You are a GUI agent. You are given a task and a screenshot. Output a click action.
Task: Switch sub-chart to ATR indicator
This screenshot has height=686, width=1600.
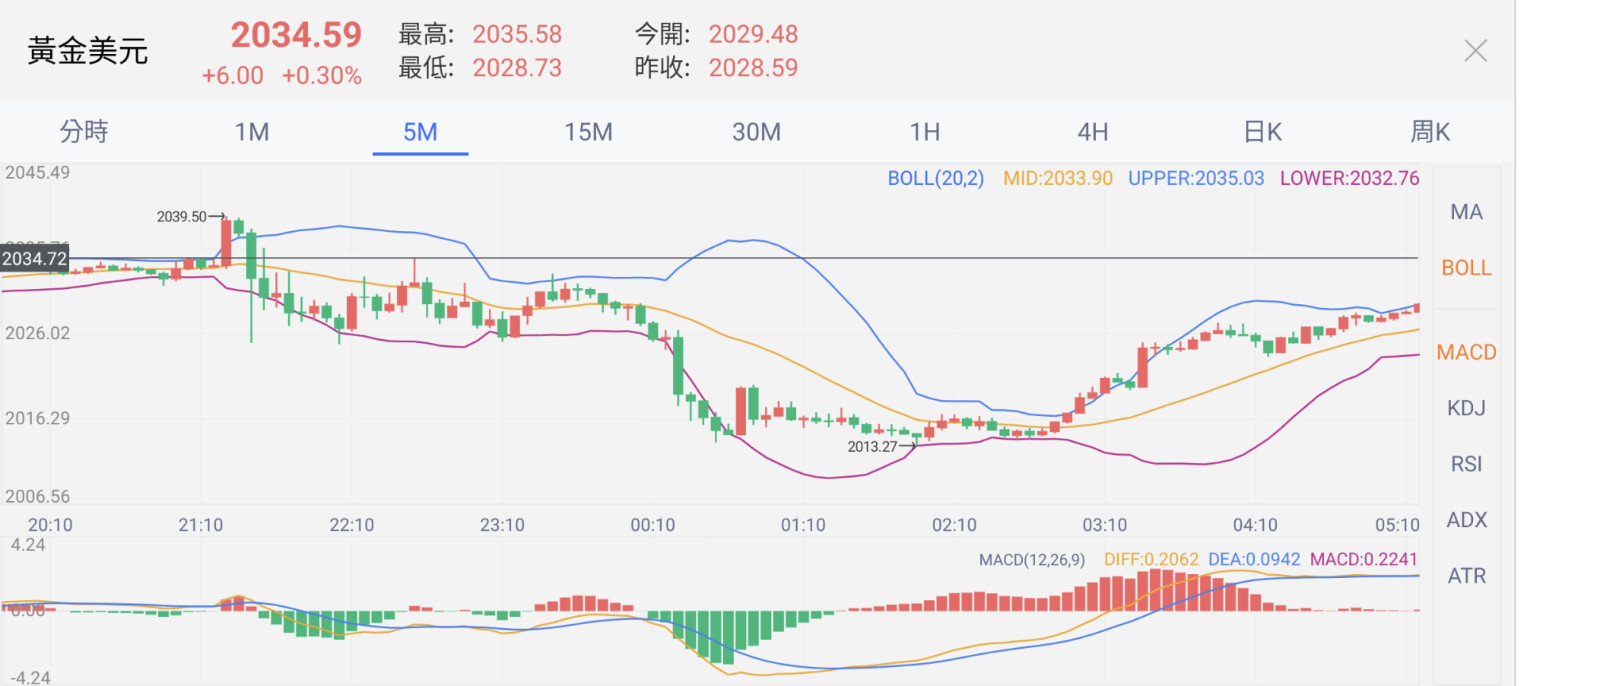[x=1466, y=576]
